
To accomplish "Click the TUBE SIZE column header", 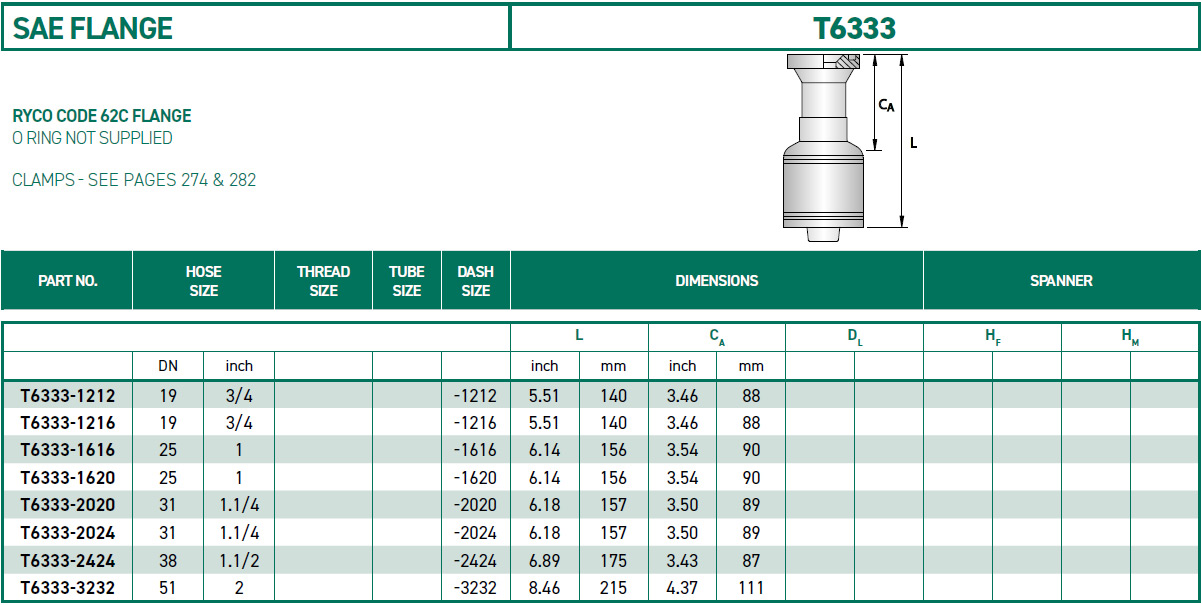I will (x=407, y=281).
